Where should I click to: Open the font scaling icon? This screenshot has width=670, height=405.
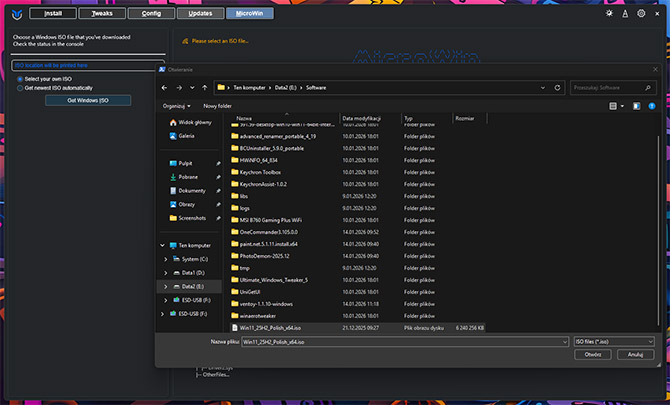tap(625, 13)
